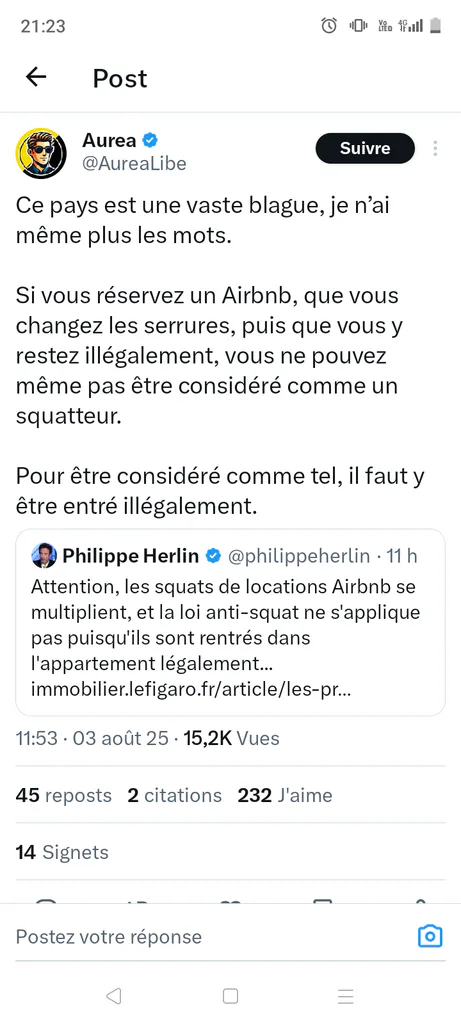Open the three-dot post options menu
Screen dimensions: 461x1024
pos(435,148)
